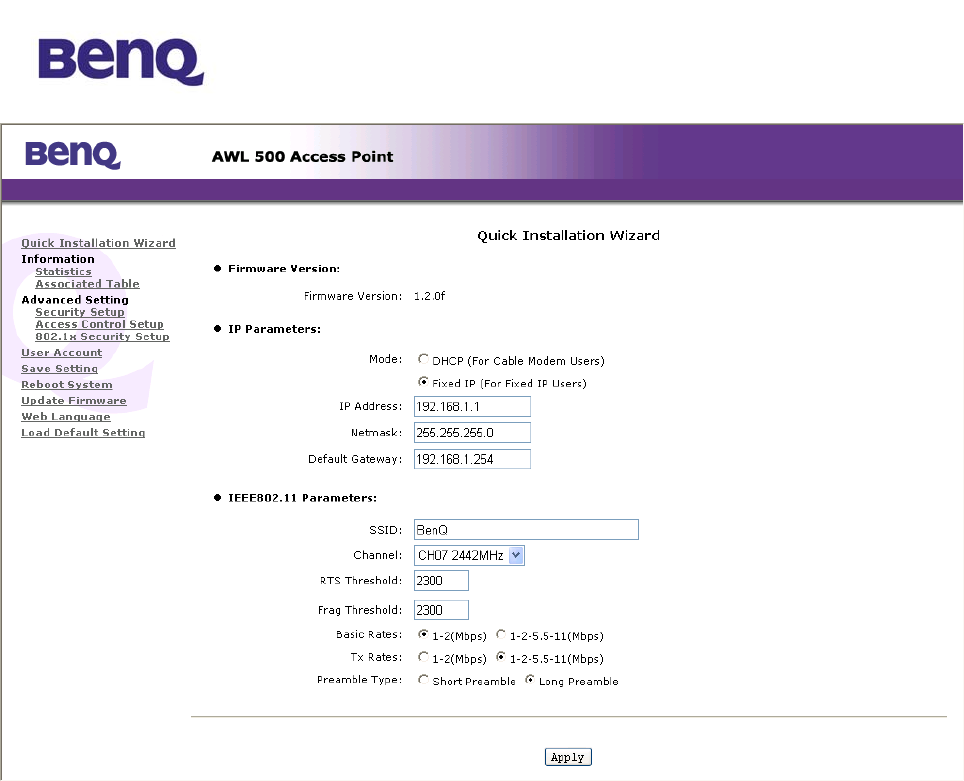Click the Quick Installation Wizard page heading
This screenshot has height=781, width=964.
coord(569,236)
